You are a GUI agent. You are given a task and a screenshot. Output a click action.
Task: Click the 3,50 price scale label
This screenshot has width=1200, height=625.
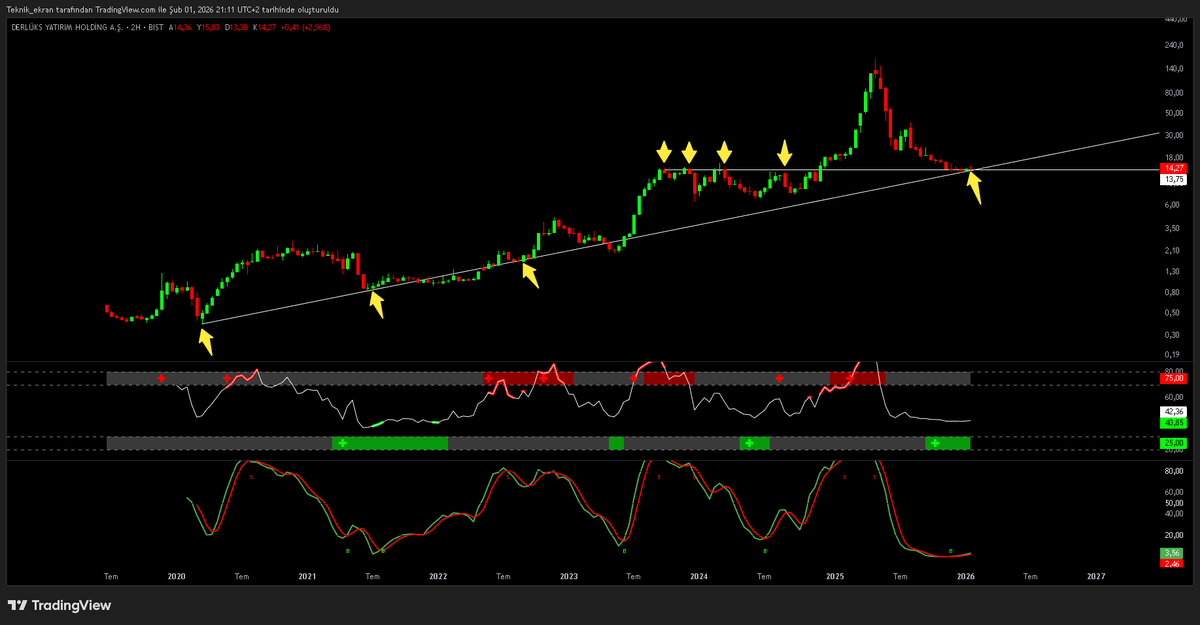(x=1172, y=229)
